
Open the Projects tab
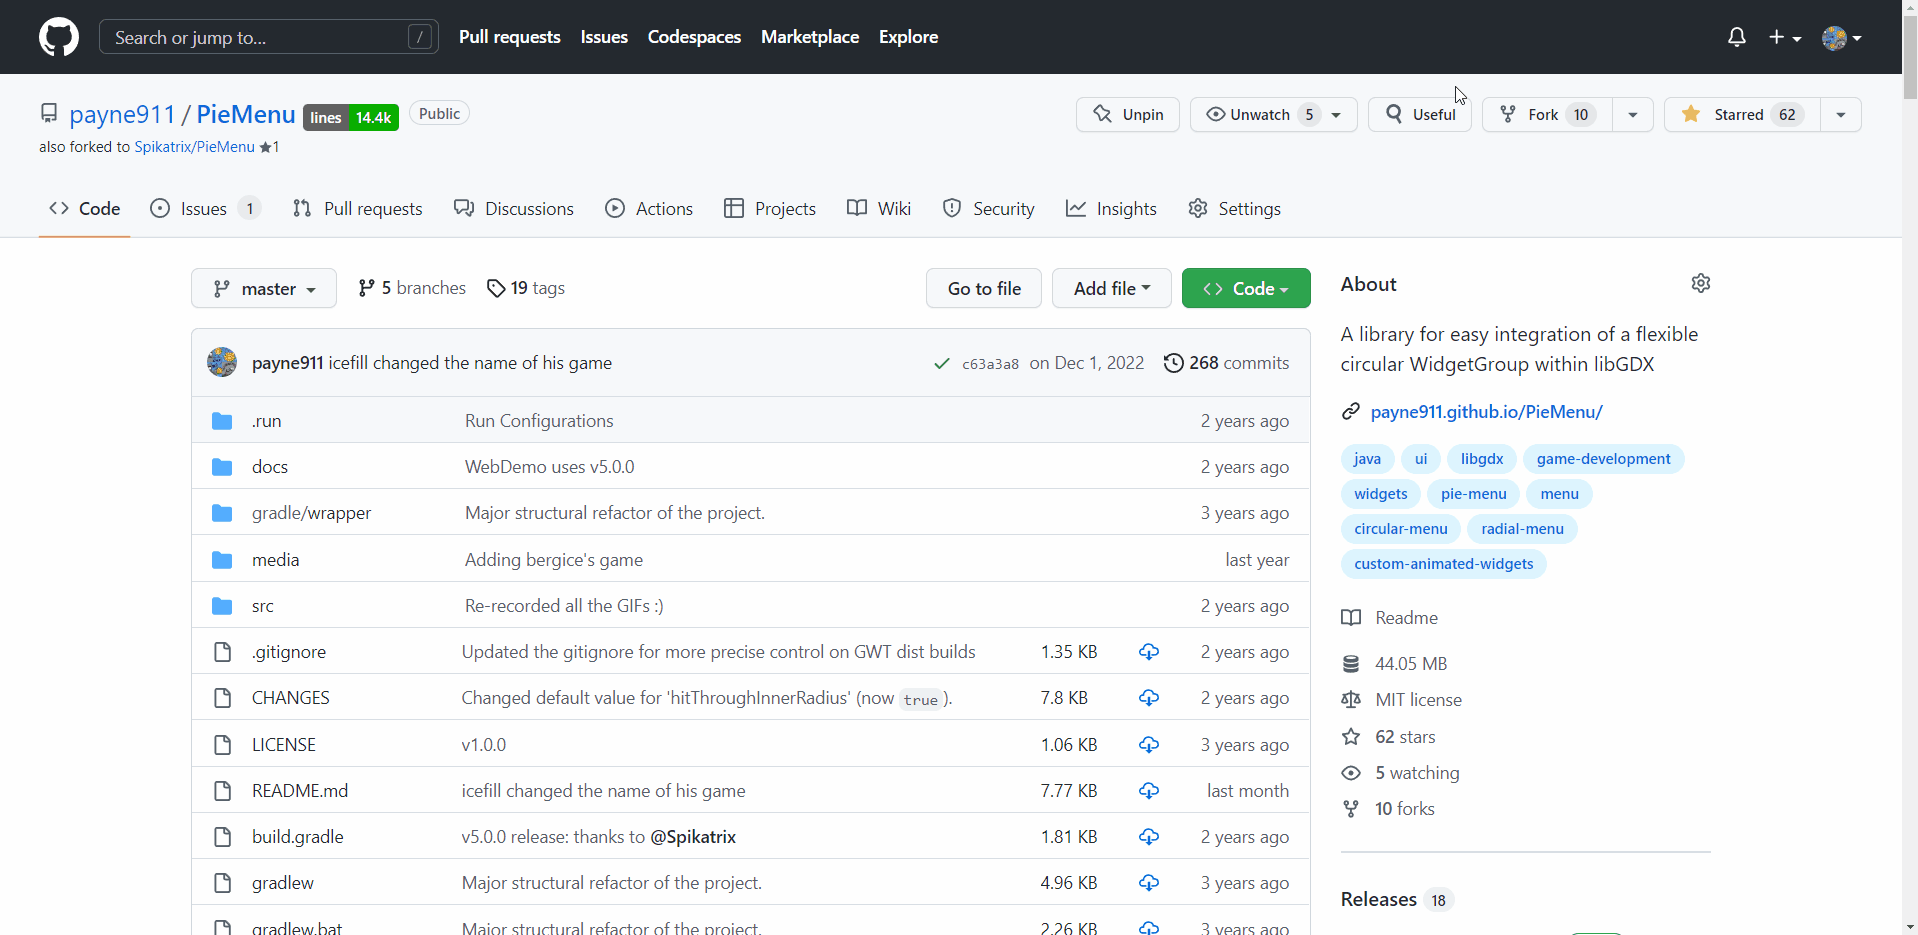coord(770,208)
